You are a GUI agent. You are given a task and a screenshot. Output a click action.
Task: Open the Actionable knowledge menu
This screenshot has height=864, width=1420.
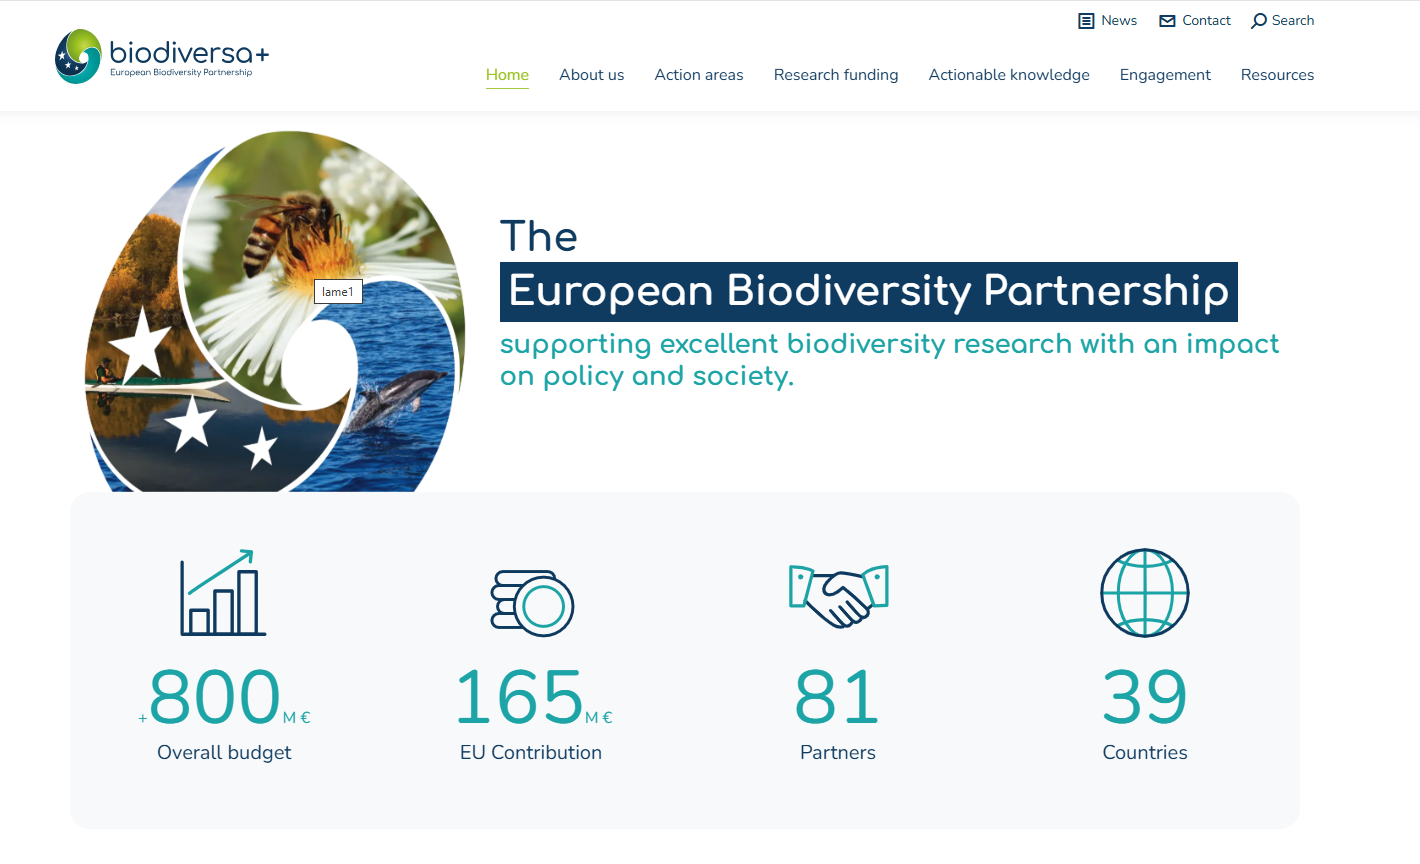(1009, 75)
